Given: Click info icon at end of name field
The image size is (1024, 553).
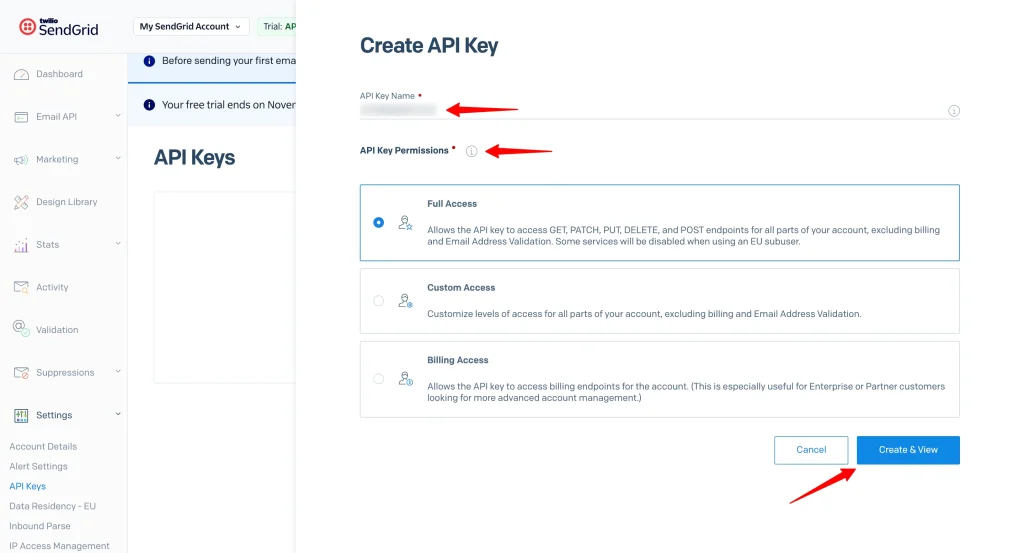Looking at the screenshot, I should coord(953,111).
